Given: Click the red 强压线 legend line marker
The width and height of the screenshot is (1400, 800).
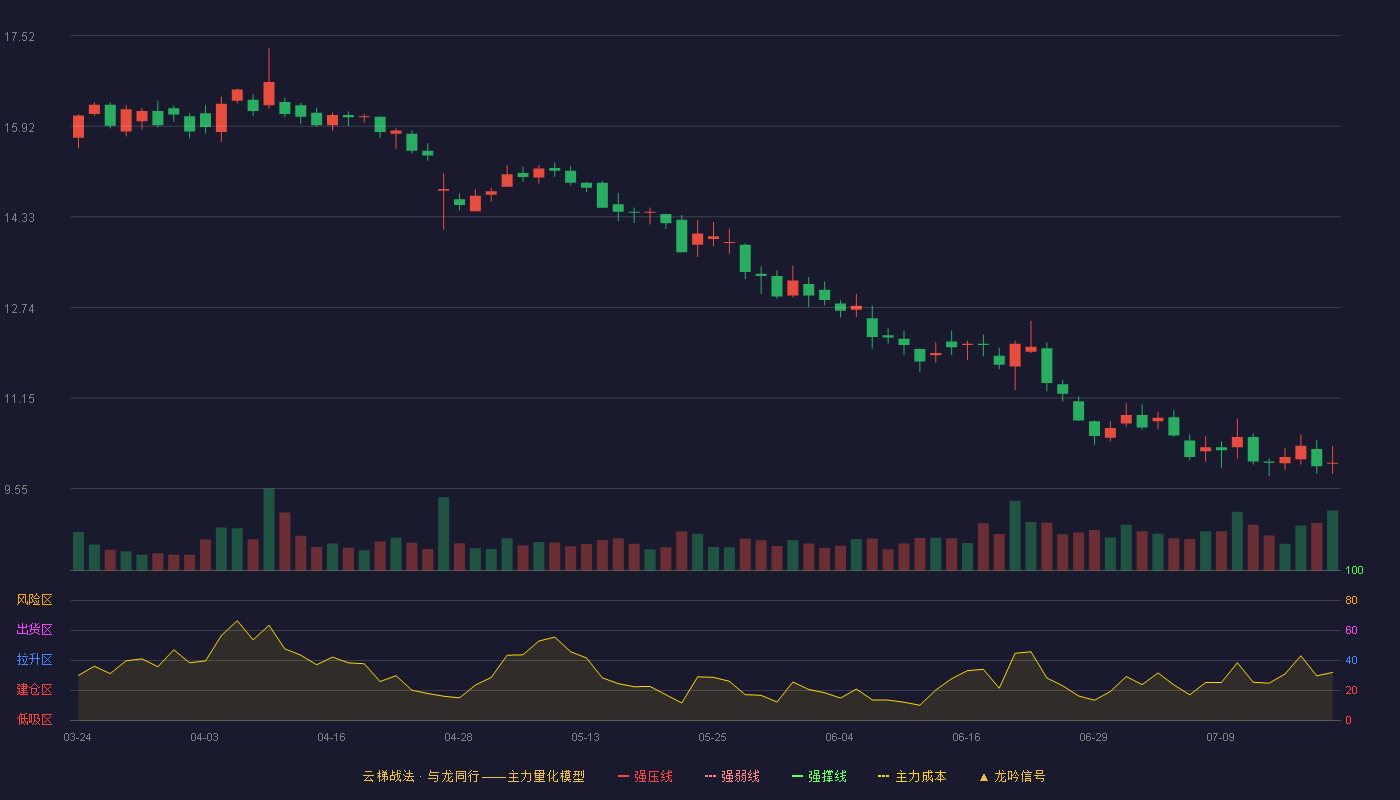Looking at the screenshot, I should pos(623,776).
